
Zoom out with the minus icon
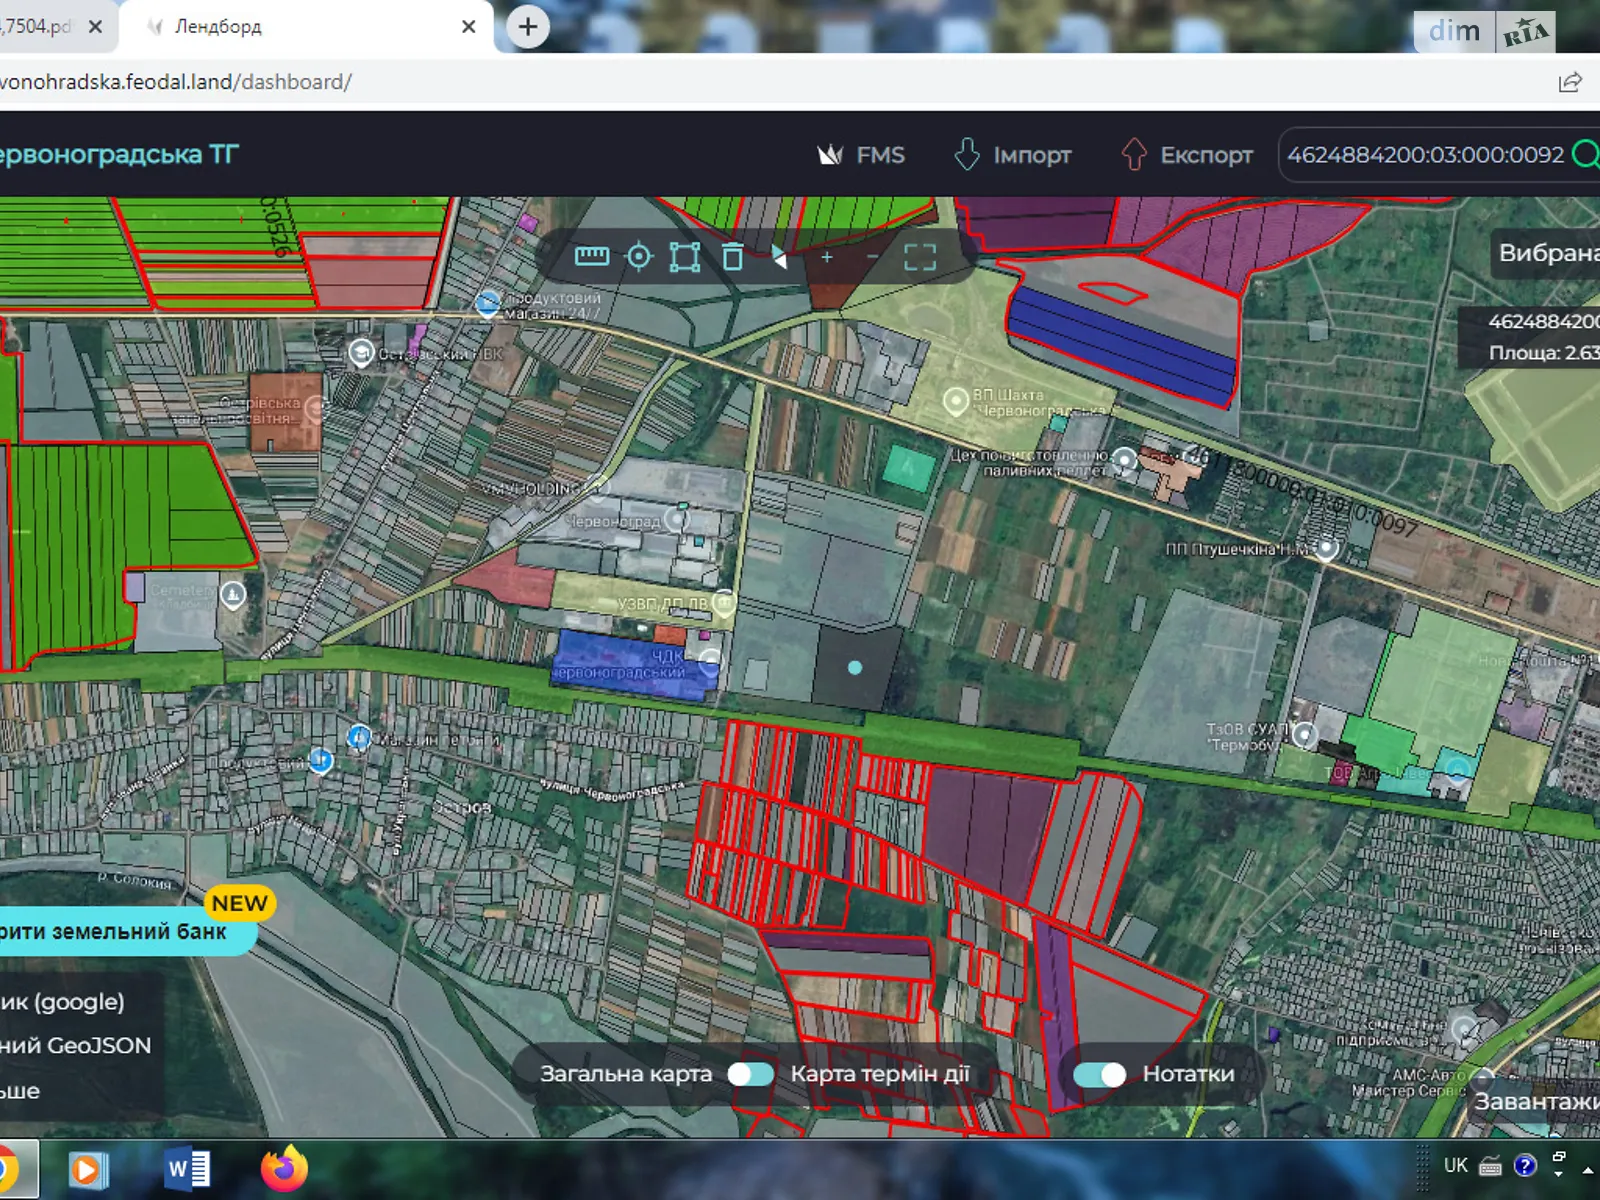point(873,257)
